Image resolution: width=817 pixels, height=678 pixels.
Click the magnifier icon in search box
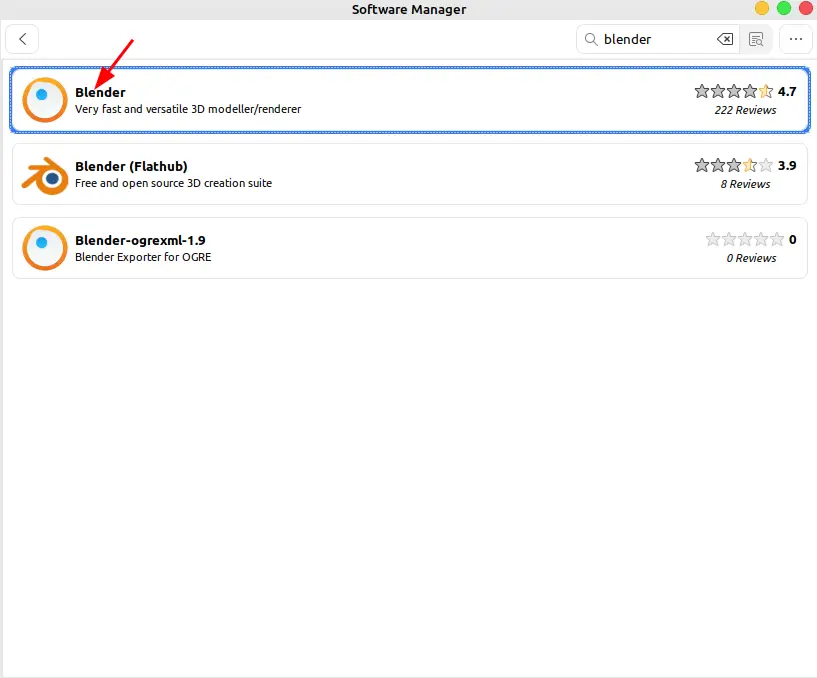pyautogui.click(x=591, y=39)
